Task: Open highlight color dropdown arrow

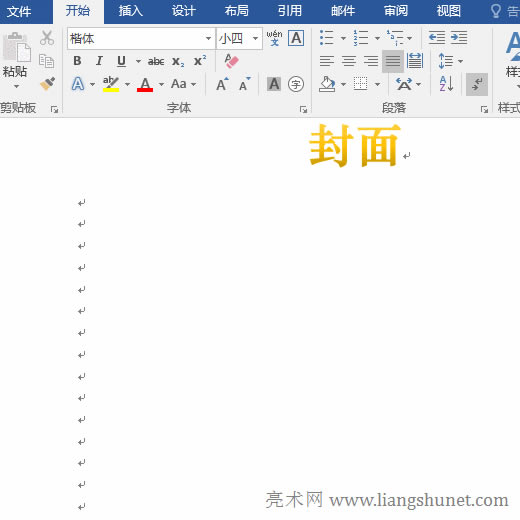Action: pos(127,84)
